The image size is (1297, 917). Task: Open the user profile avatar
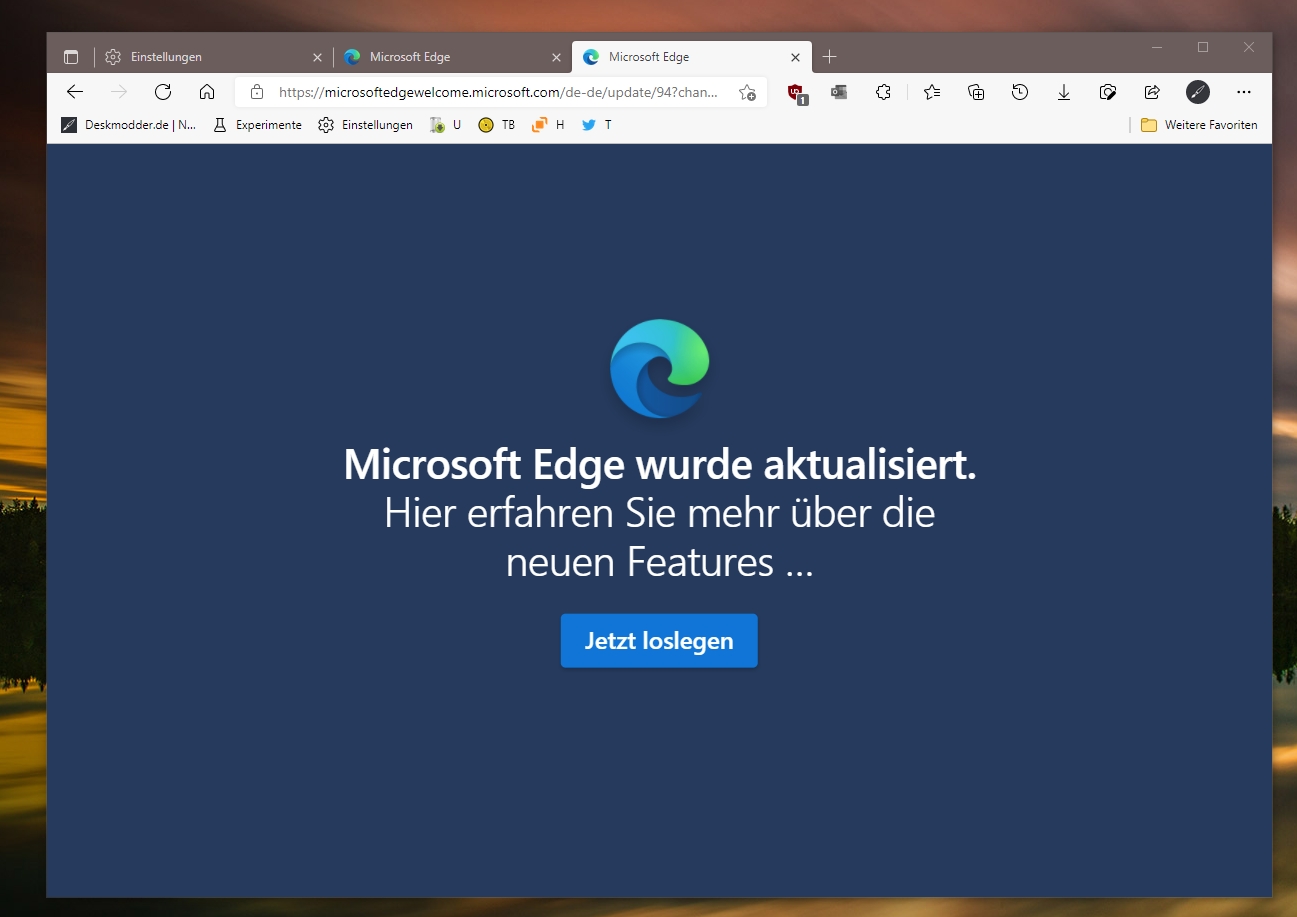pos(1197,92)
